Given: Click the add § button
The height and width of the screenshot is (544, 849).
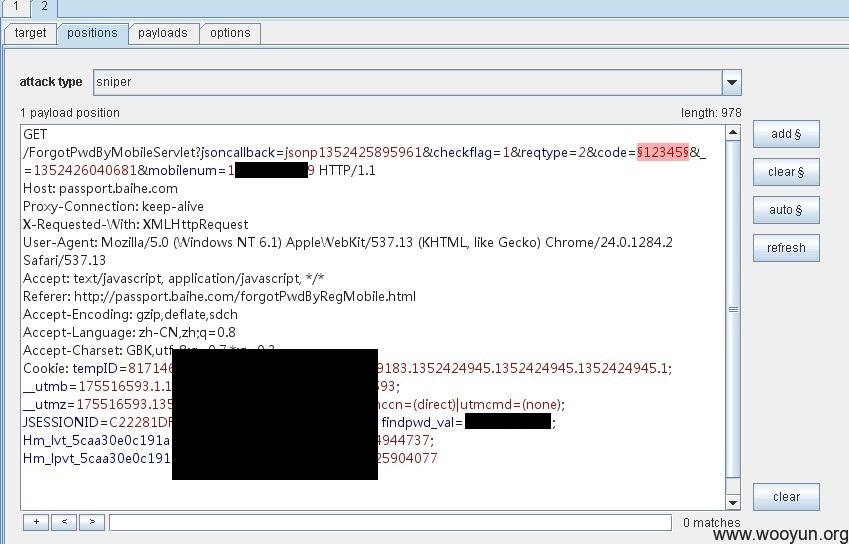Looking at the screenshot, I should pyautogui.click(x=786, y=134).
